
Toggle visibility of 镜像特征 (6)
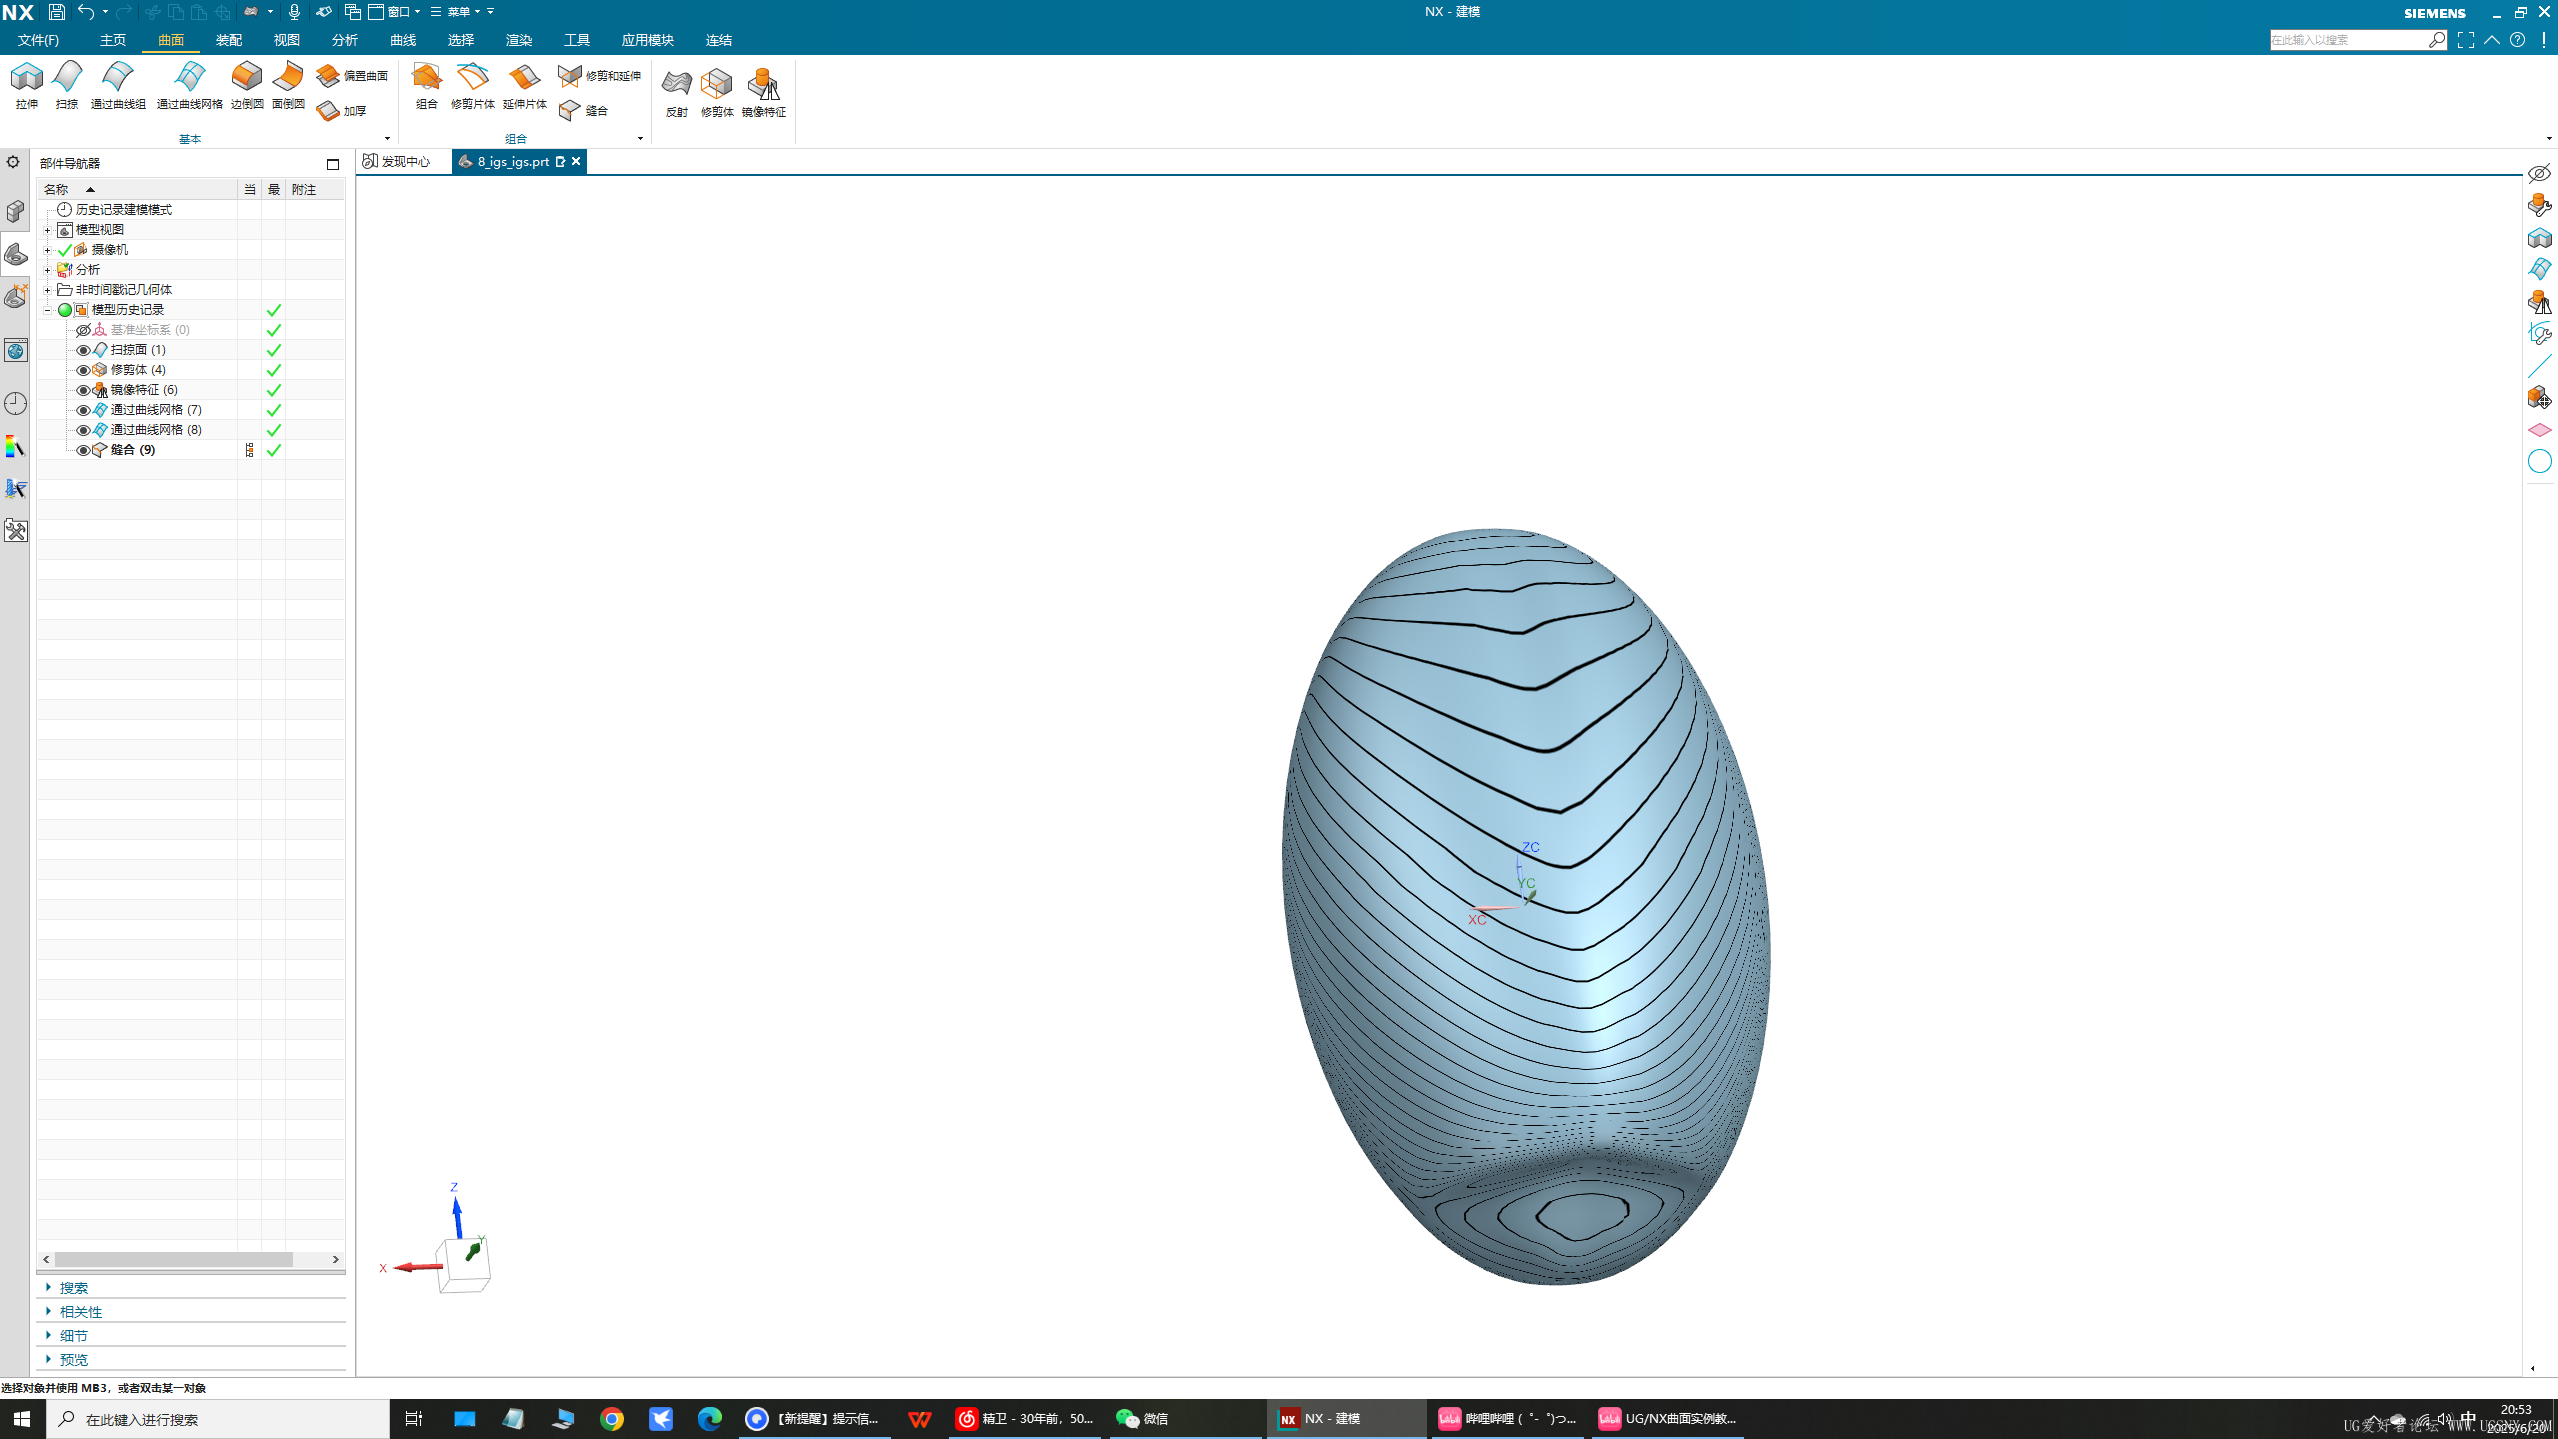pos(83,390)
